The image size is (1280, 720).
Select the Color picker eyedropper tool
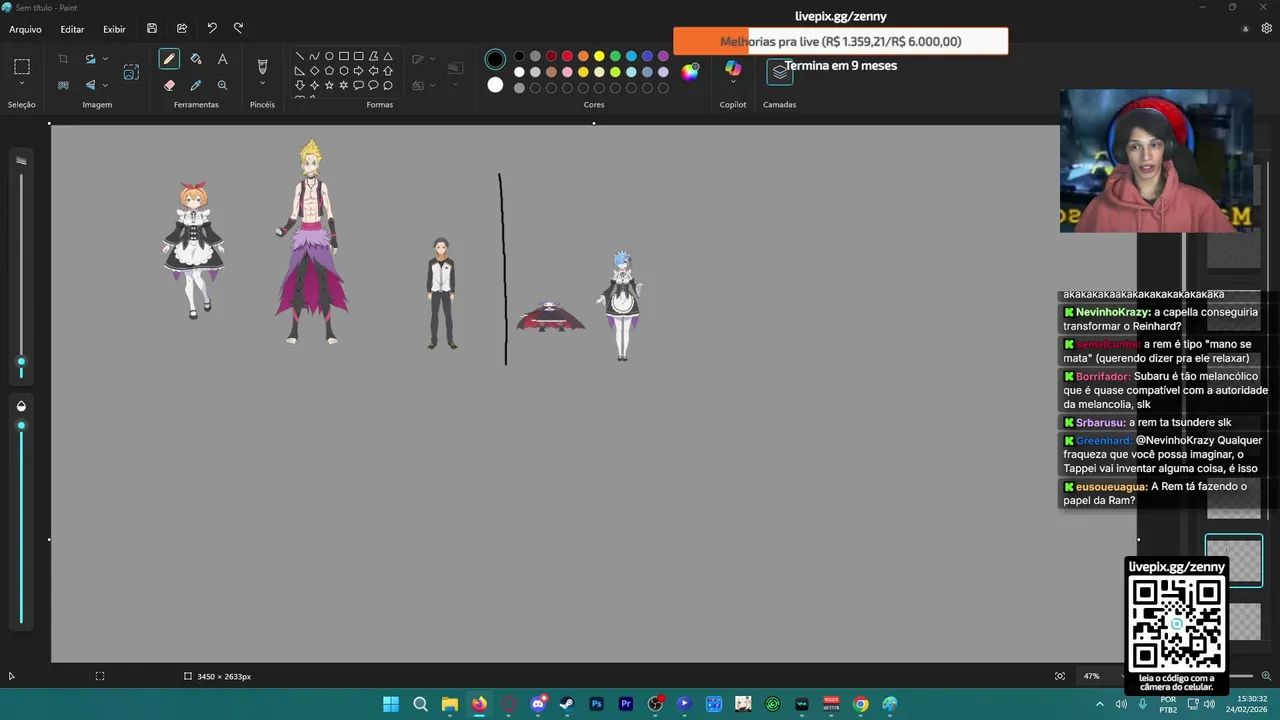196,85
